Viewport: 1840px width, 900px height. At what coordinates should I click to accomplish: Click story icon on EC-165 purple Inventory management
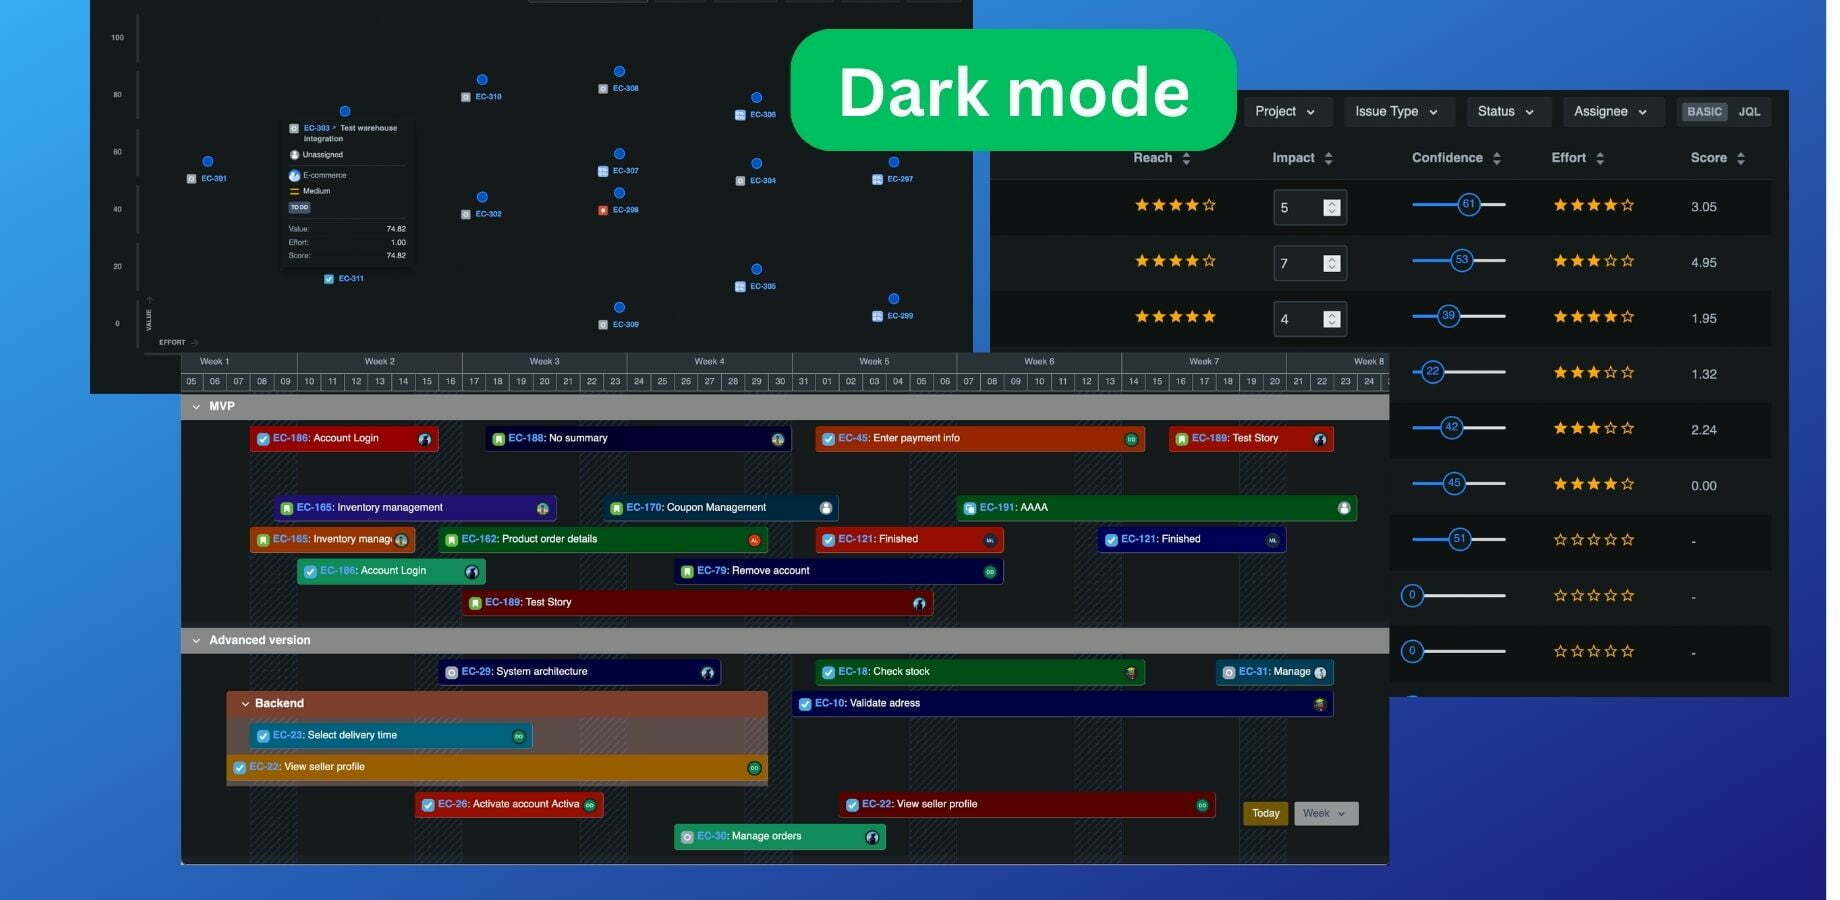tap(286, 509)
